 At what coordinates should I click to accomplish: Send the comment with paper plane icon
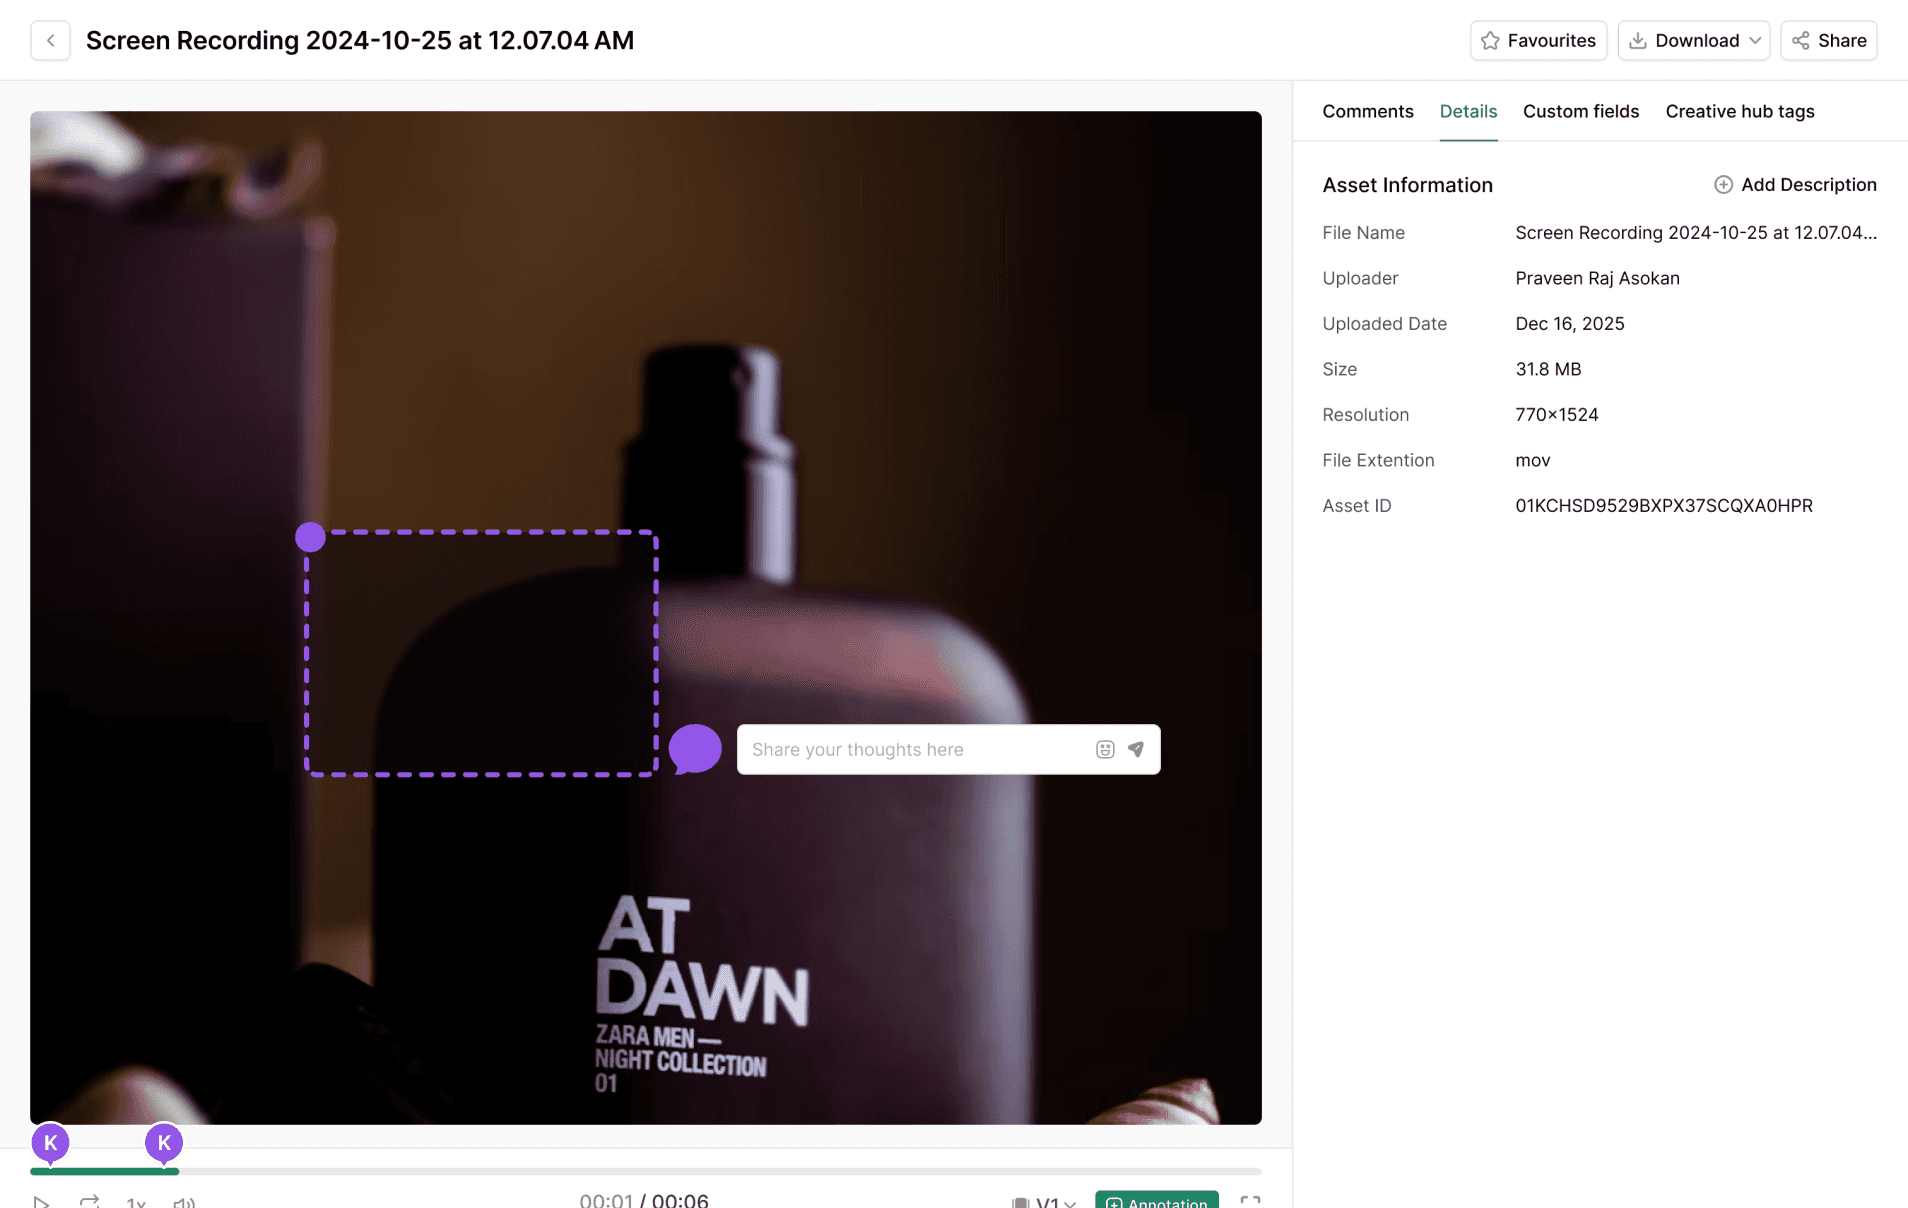[x=1136, y=749]
